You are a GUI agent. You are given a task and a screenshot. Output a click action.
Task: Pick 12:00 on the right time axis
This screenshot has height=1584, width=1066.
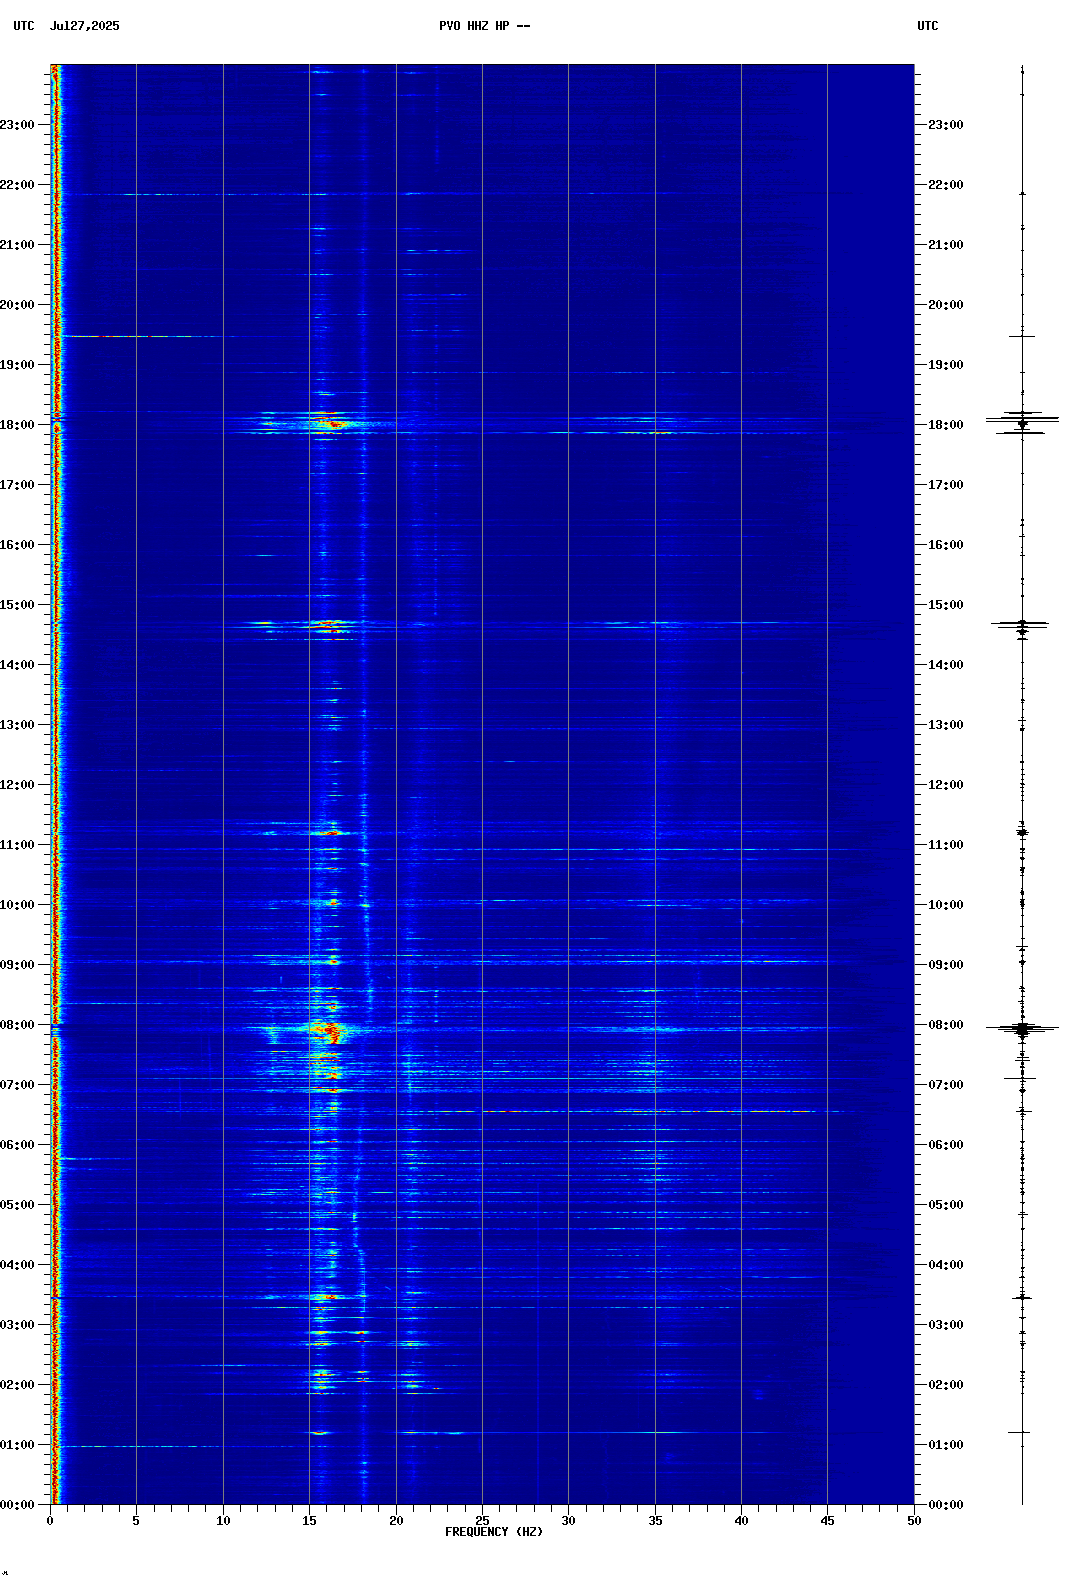coord(946,785)
